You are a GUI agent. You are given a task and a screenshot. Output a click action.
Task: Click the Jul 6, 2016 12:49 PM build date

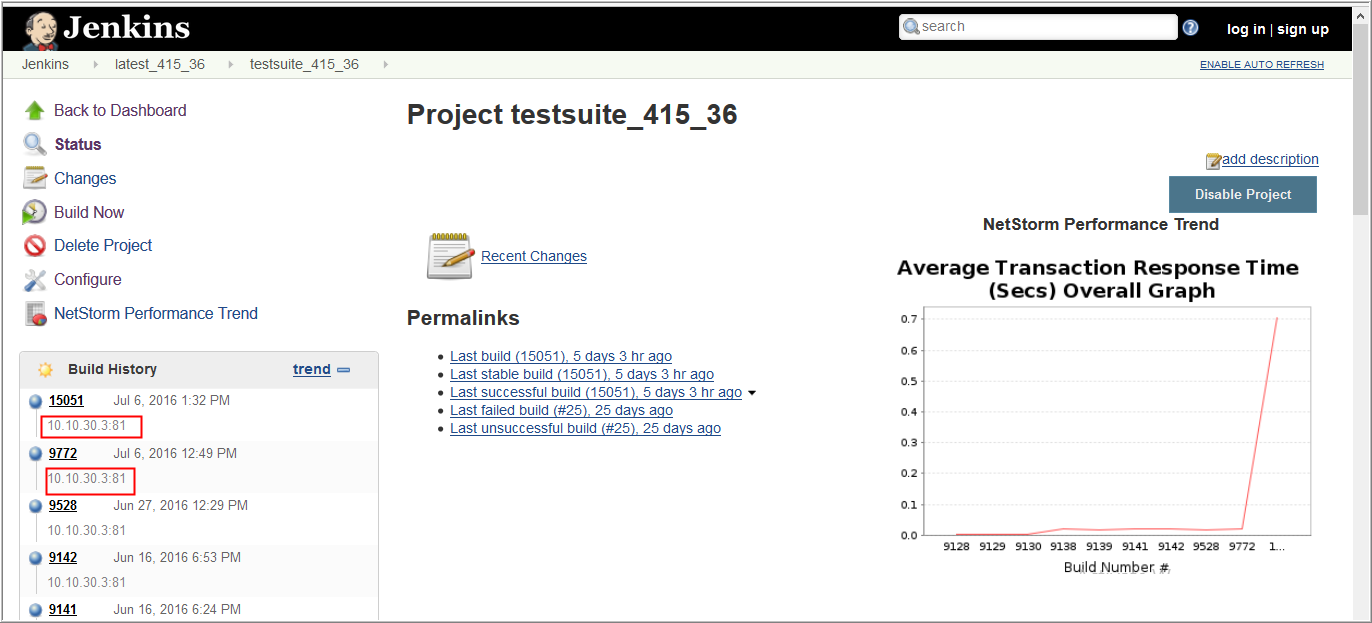pyautogui.click(x=175, y=453)
